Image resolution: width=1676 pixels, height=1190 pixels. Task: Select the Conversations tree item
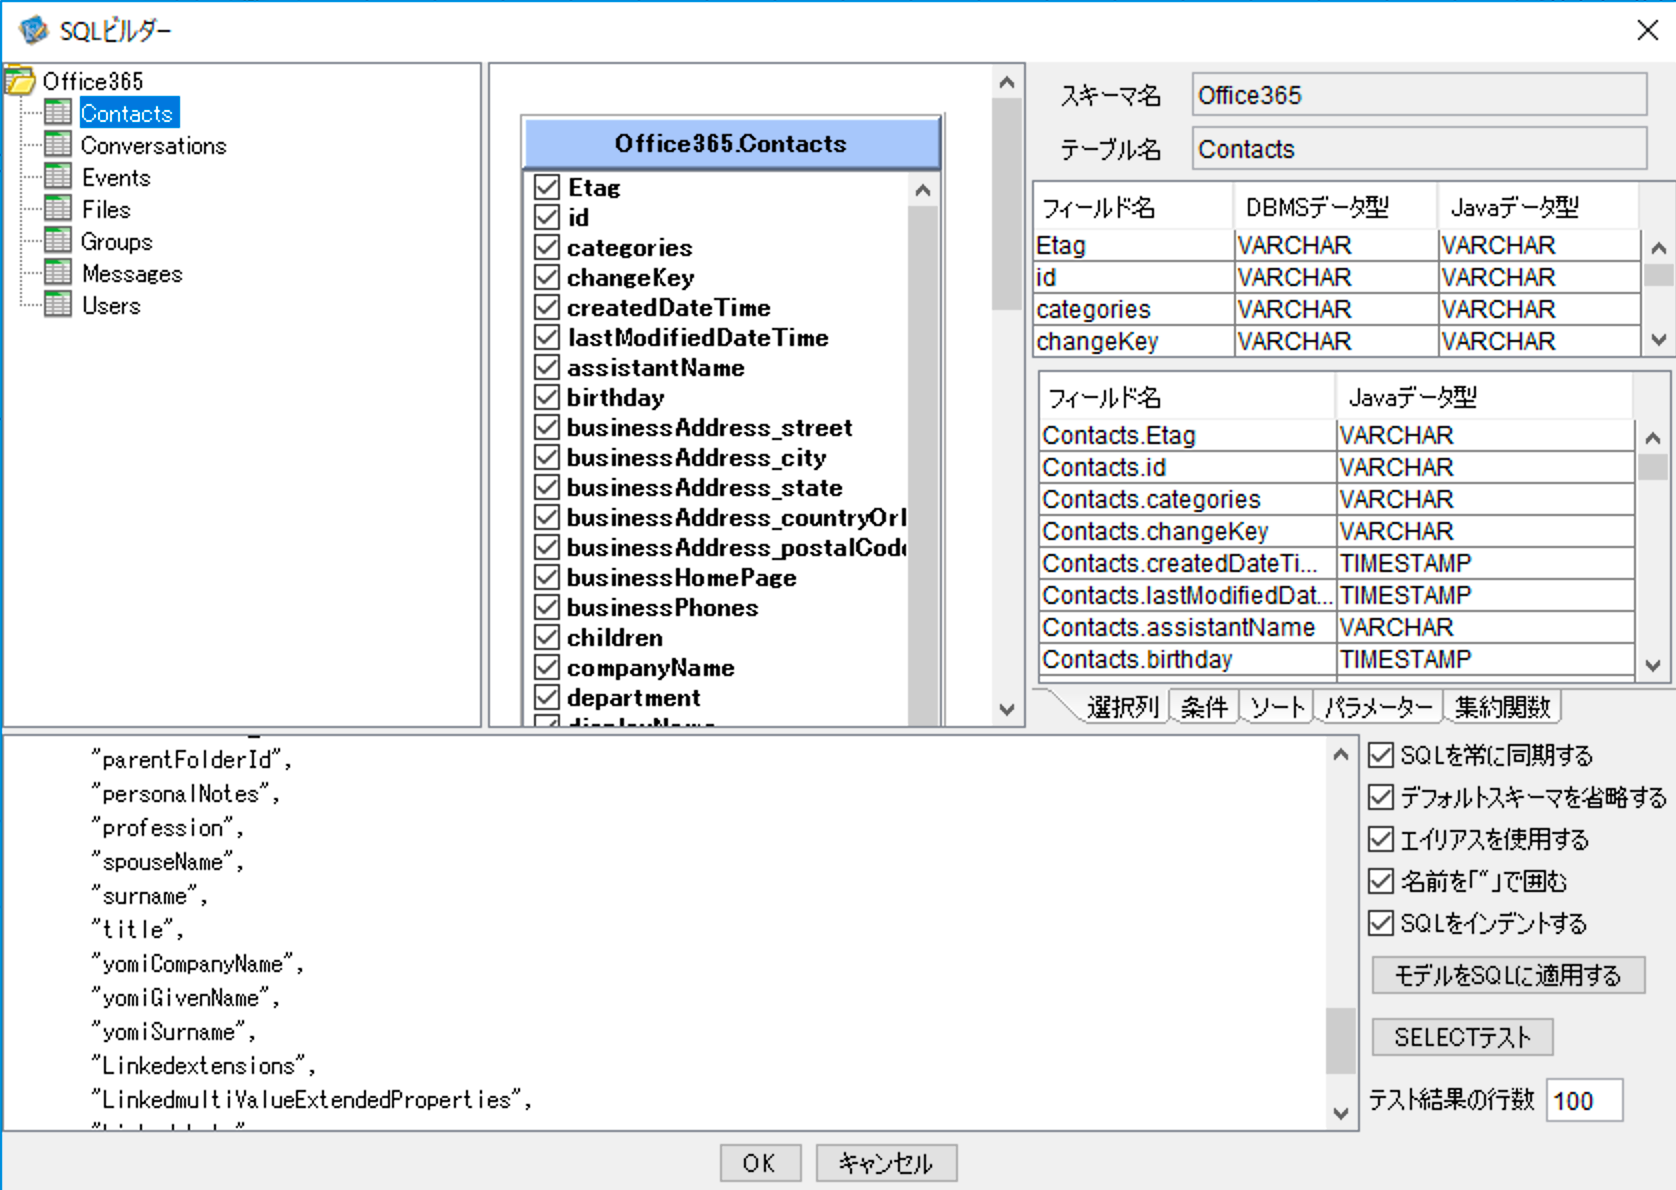point(154,145)
